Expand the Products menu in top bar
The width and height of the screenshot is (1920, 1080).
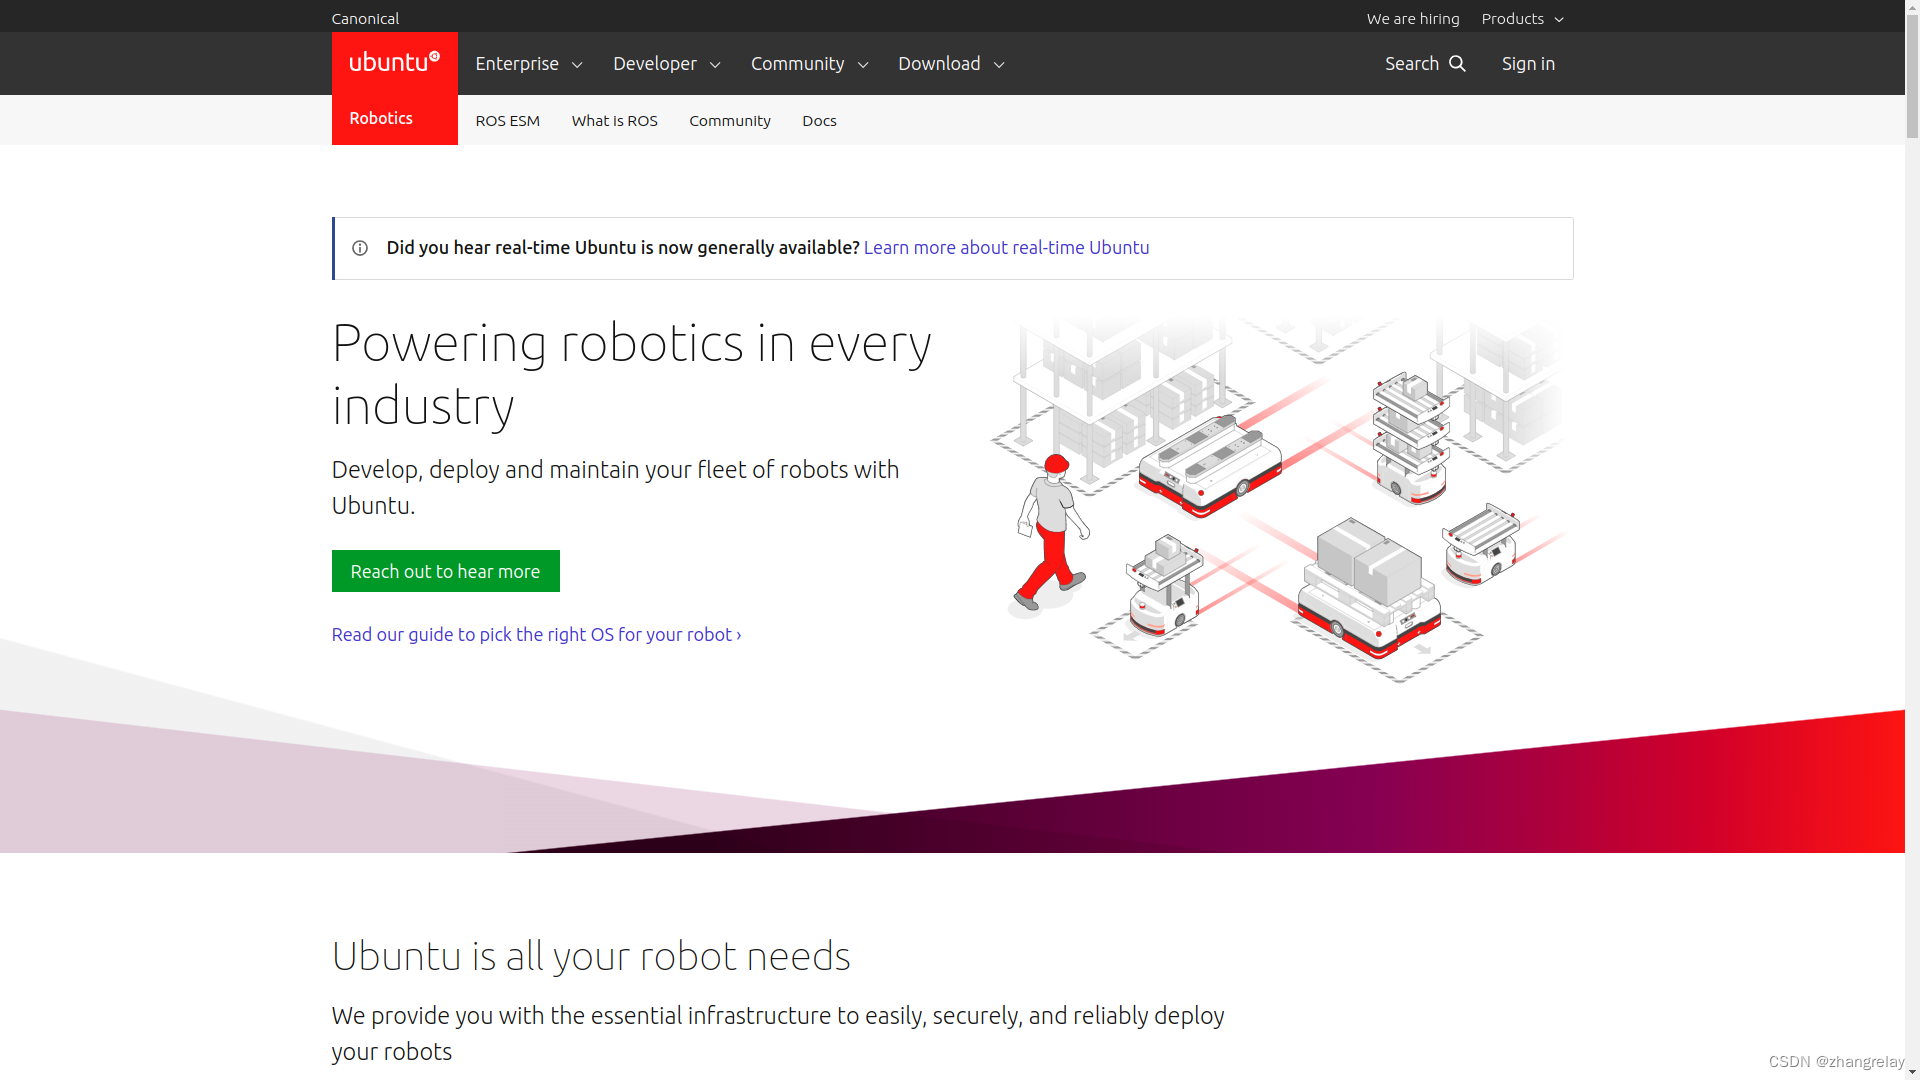tap(1522, 19)
